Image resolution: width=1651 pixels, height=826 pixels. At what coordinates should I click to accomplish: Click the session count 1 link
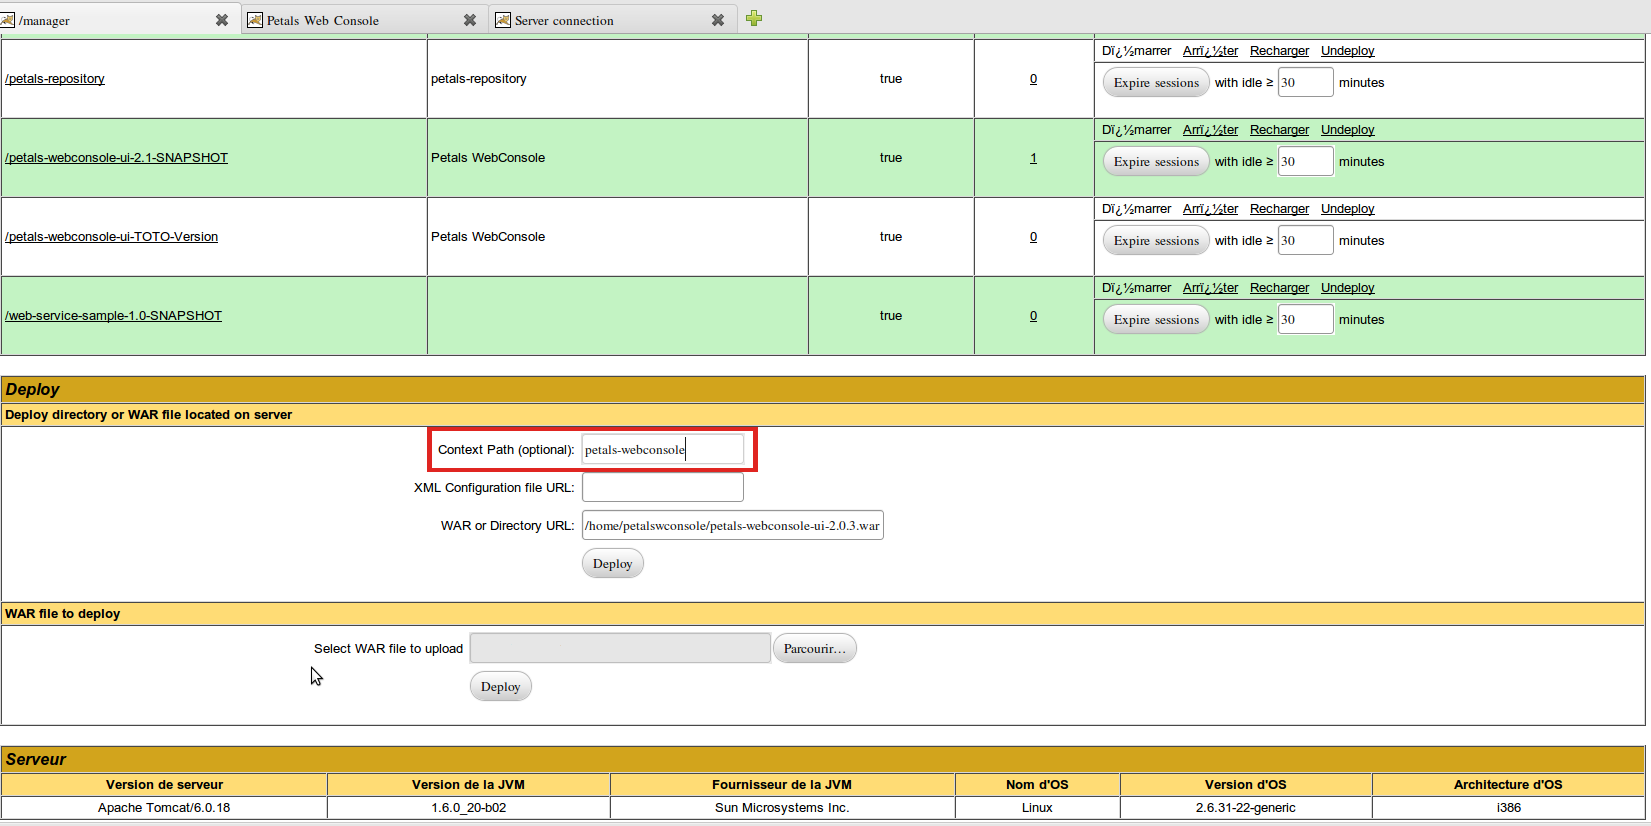1033,158
